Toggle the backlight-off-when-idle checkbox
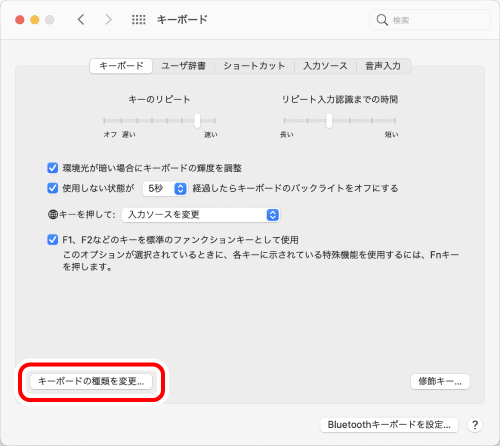 [x=53, y=188]
